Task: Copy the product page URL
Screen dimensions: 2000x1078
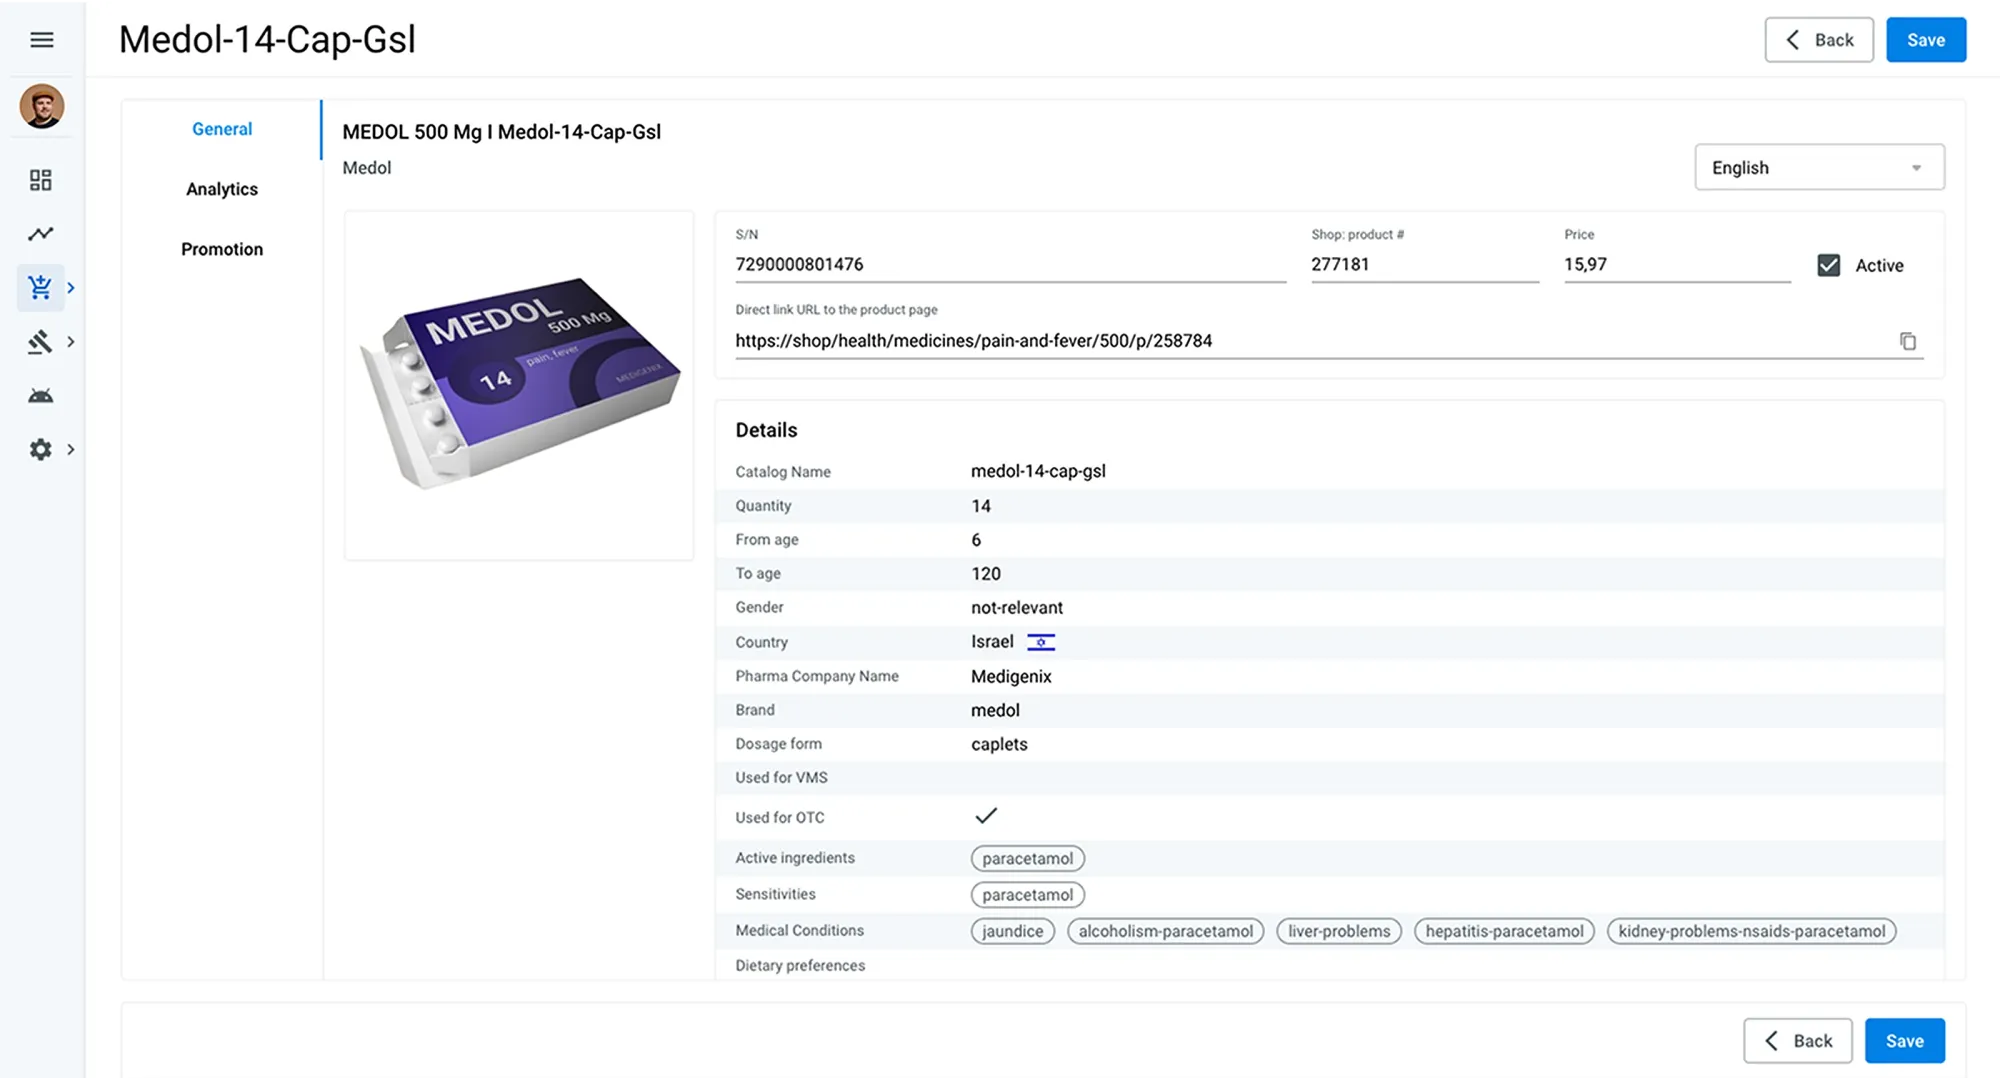Action: click(x=1908, y=341)
